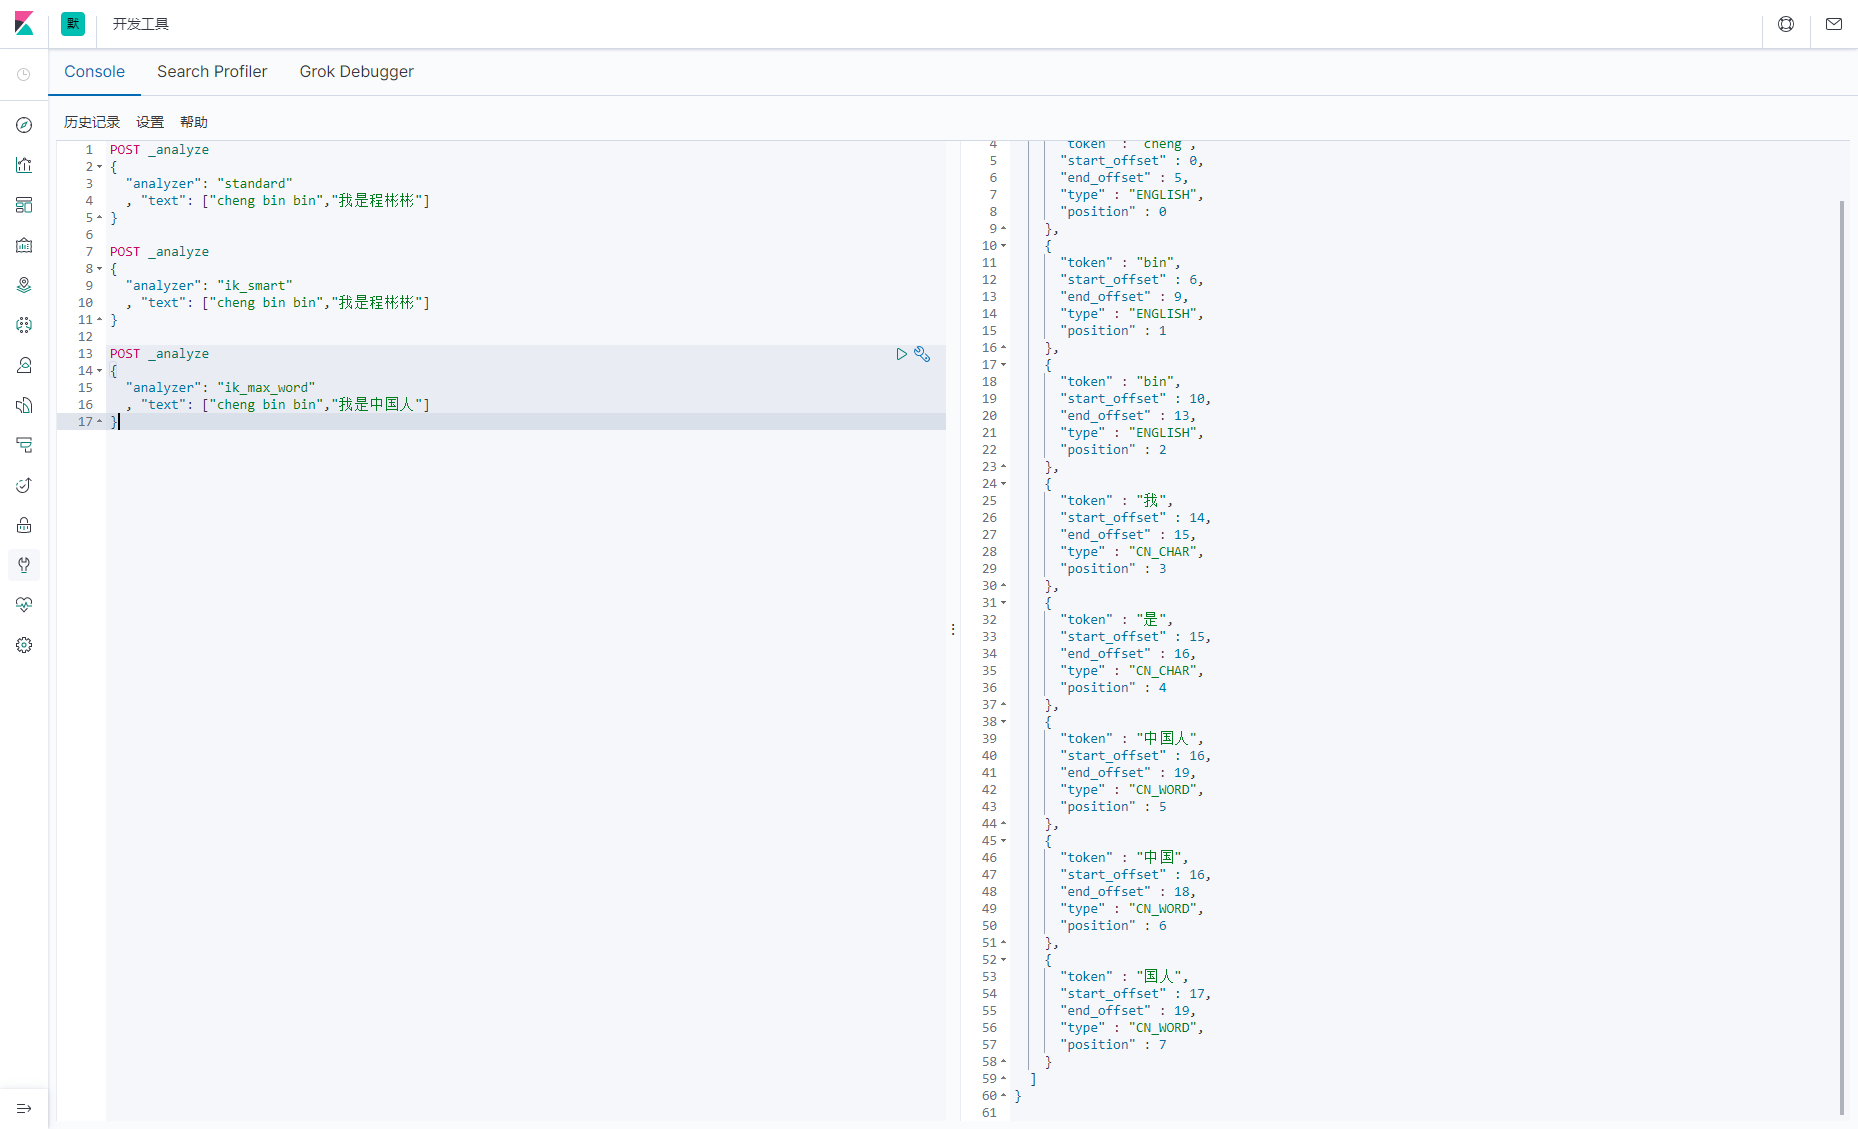Collapse editor block at line 8

point(99,269)
